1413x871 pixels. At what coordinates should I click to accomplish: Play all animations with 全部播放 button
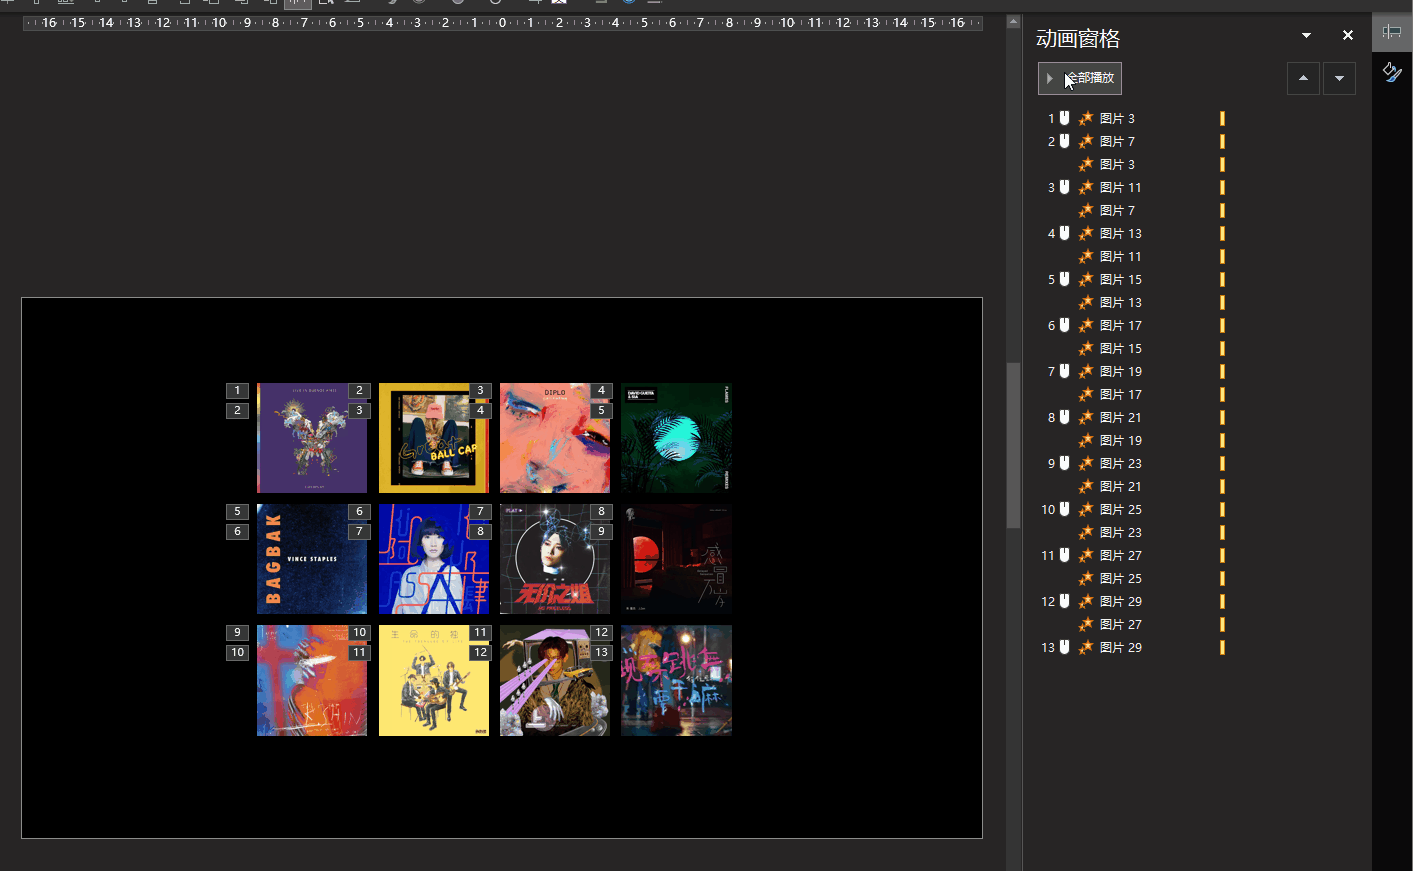point(1080,78)
